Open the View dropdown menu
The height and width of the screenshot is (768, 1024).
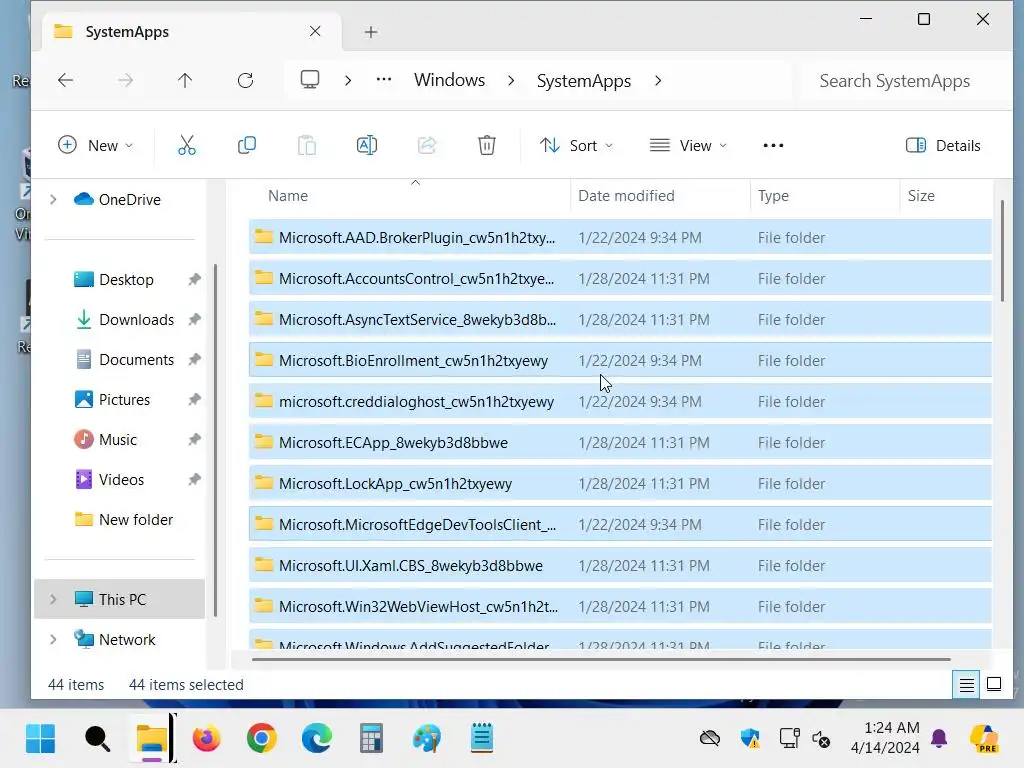[x=688, y=145]
